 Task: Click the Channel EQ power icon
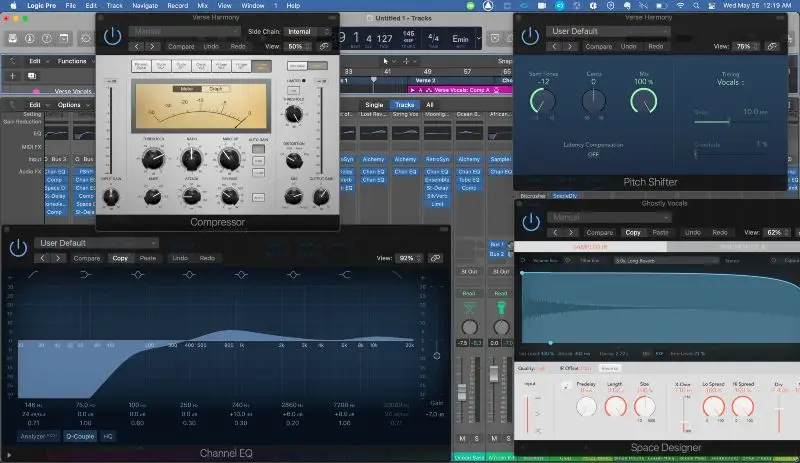coord(17,249)
